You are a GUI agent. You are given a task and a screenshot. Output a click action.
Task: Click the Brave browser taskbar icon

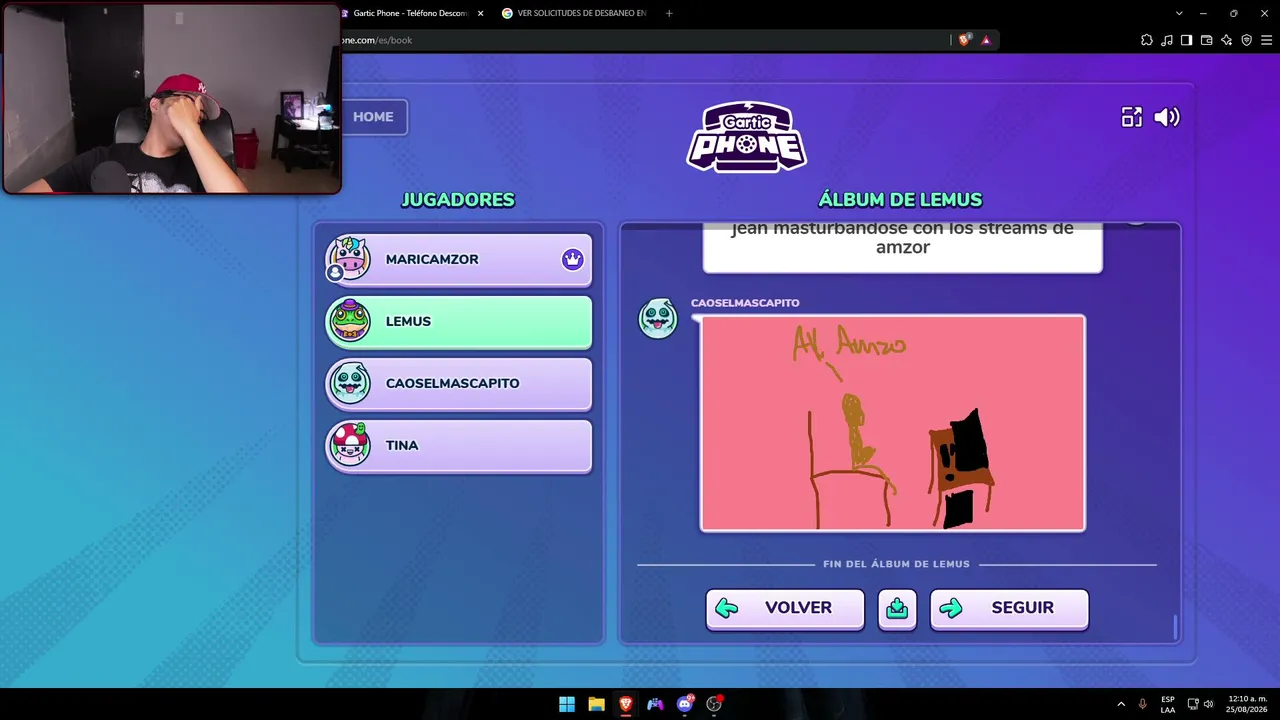click(626, 704)
